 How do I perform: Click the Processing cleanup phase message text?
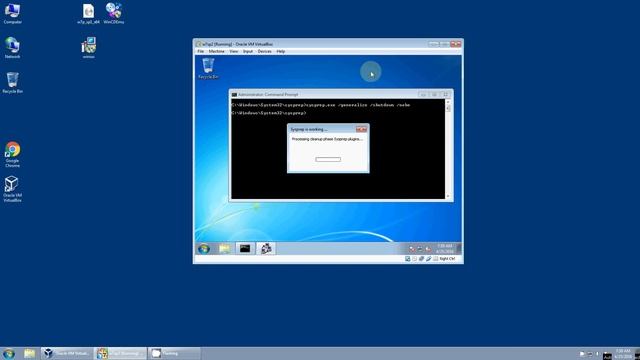tap(327, 139)
